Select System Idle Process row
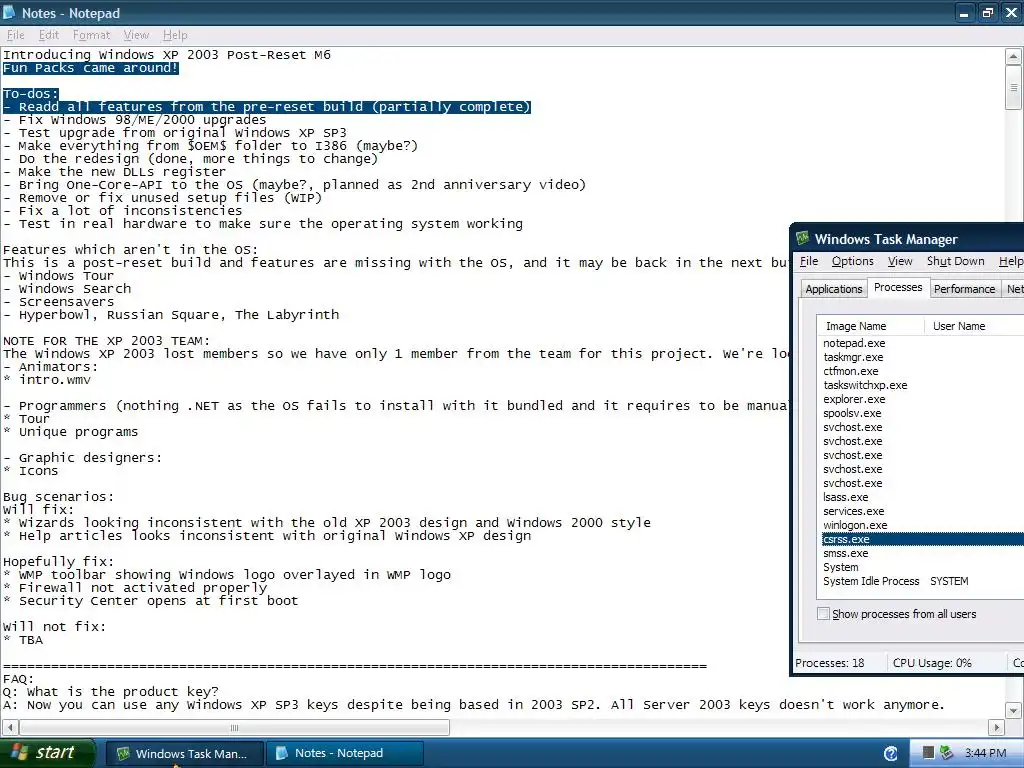Viewport: 1024px width, 768px height. pos(871,581)
